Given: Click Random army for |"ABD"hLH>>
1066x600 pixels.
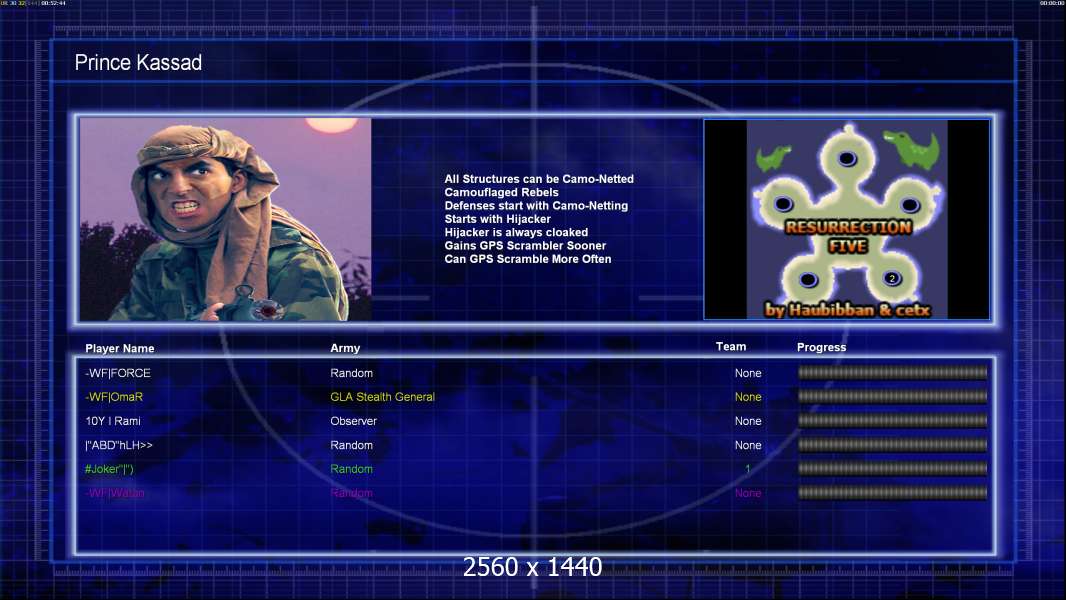Looking at the screenshot, I should tap(351, 445).
